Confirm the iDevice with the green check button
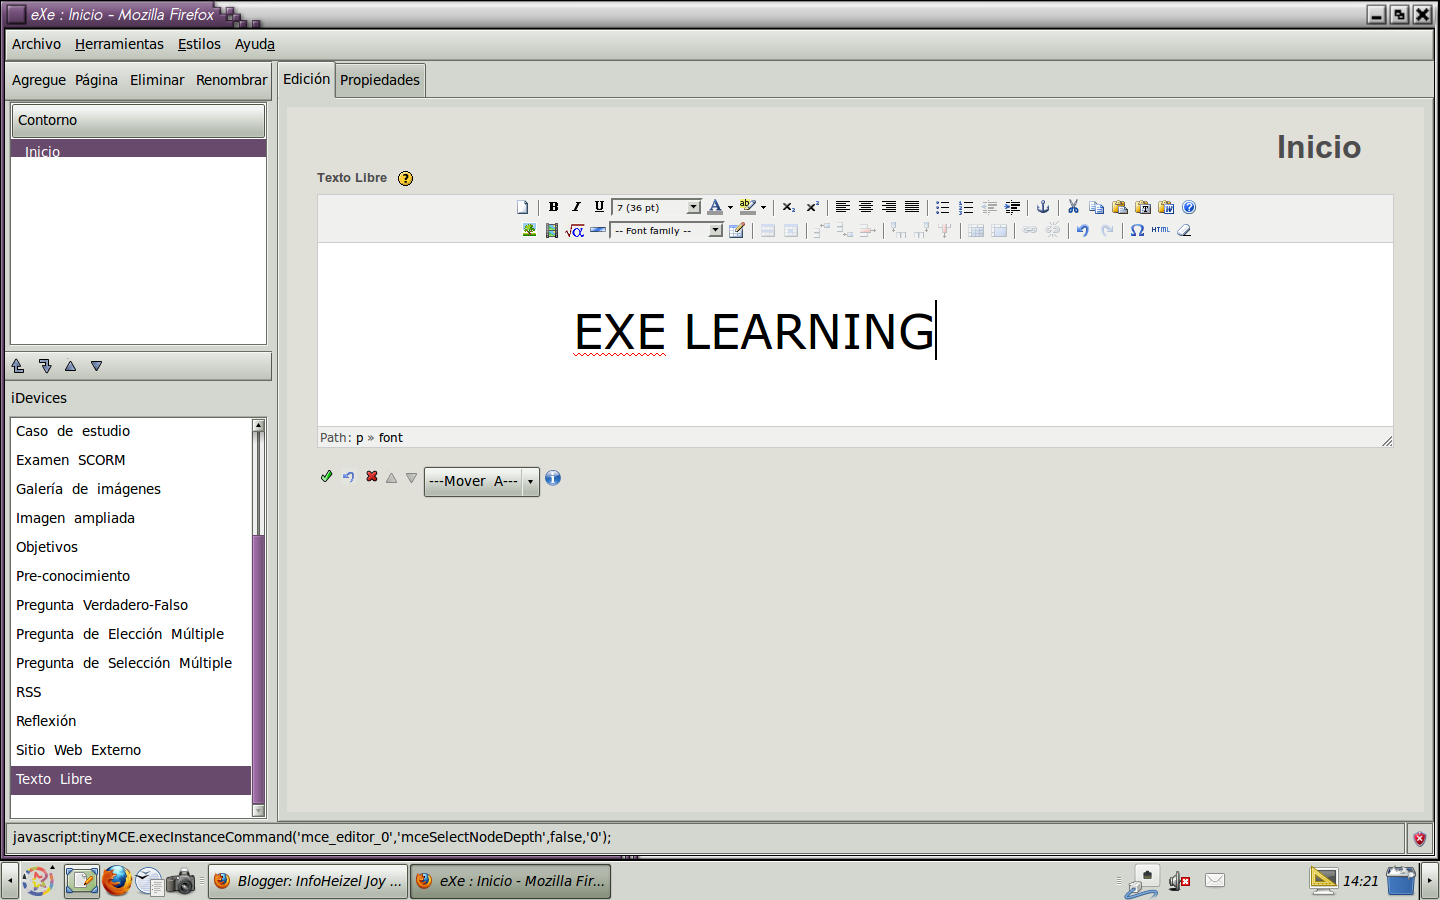Screen dimensions: 1440x900 pyautogui.click(x=326, y=477)
